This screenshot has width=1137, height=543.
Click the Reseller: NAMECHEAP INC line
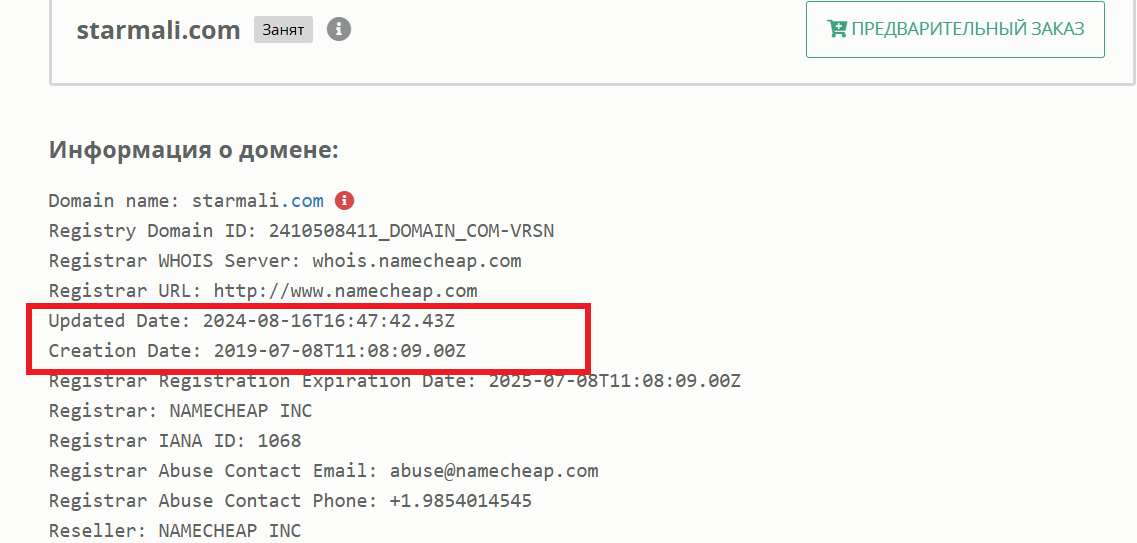point(175,531)
